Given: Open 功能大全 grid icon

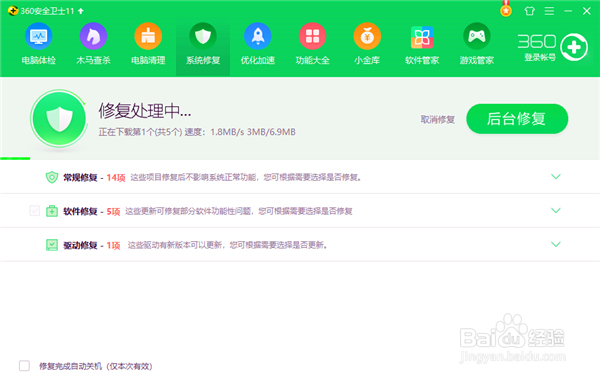Looking at the screenshot, I should click(x=312, y=36).
